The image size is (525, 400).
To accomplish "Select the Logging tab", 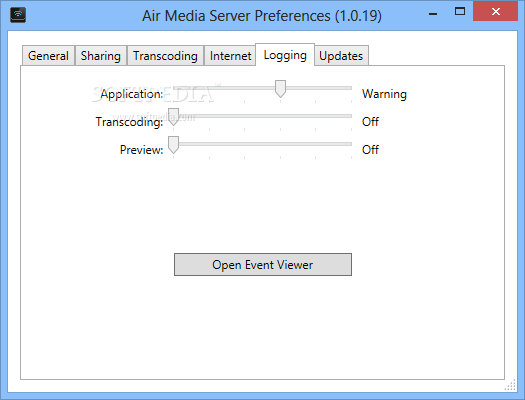I will (x=285, y=55).
